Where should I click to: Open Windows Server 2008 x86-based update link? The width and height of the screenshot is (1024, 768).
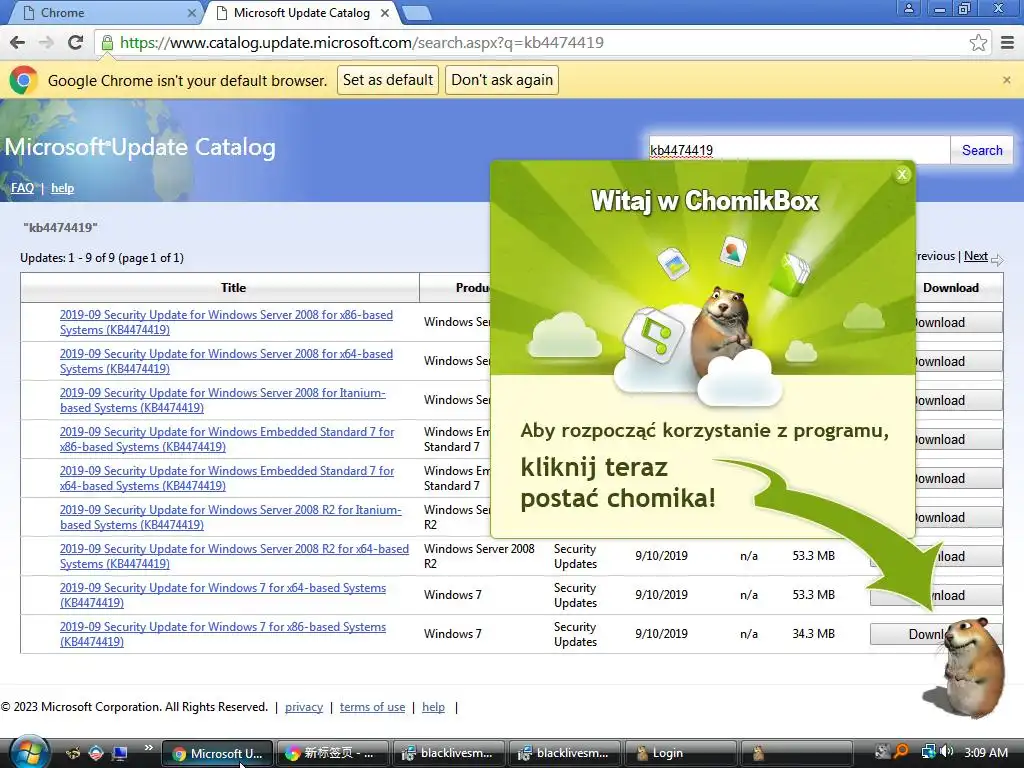click(227, 322)
